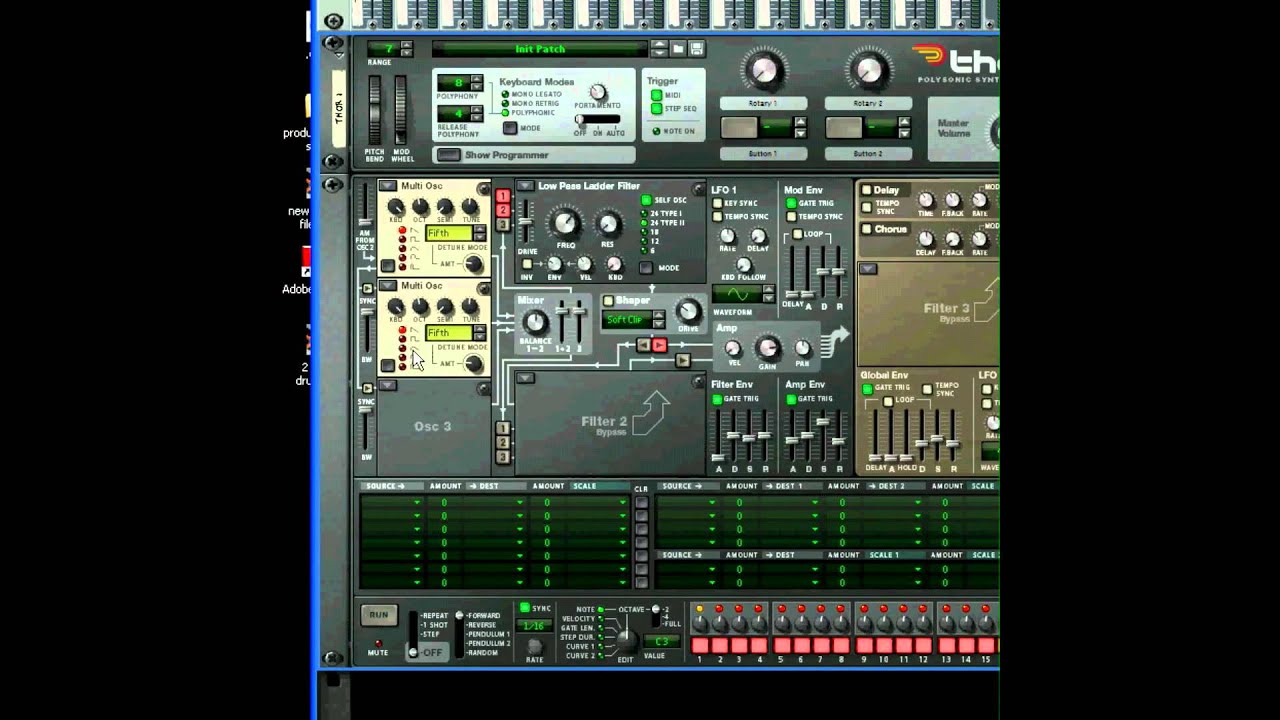Increase the polyphony value
The height and width of the screenshot is (720, 1280).
476,79
